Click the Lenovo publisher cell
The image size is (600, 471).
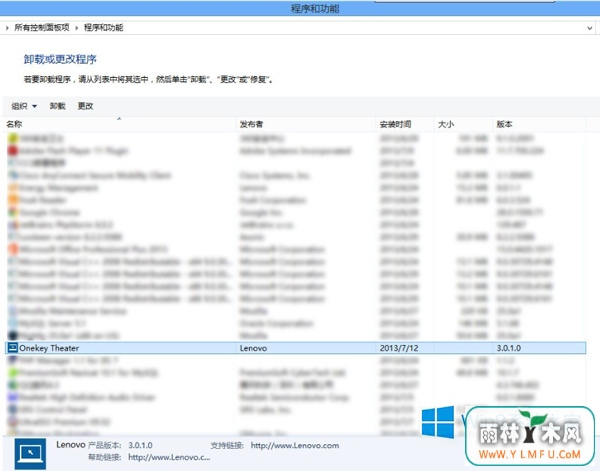click(253, 348)
